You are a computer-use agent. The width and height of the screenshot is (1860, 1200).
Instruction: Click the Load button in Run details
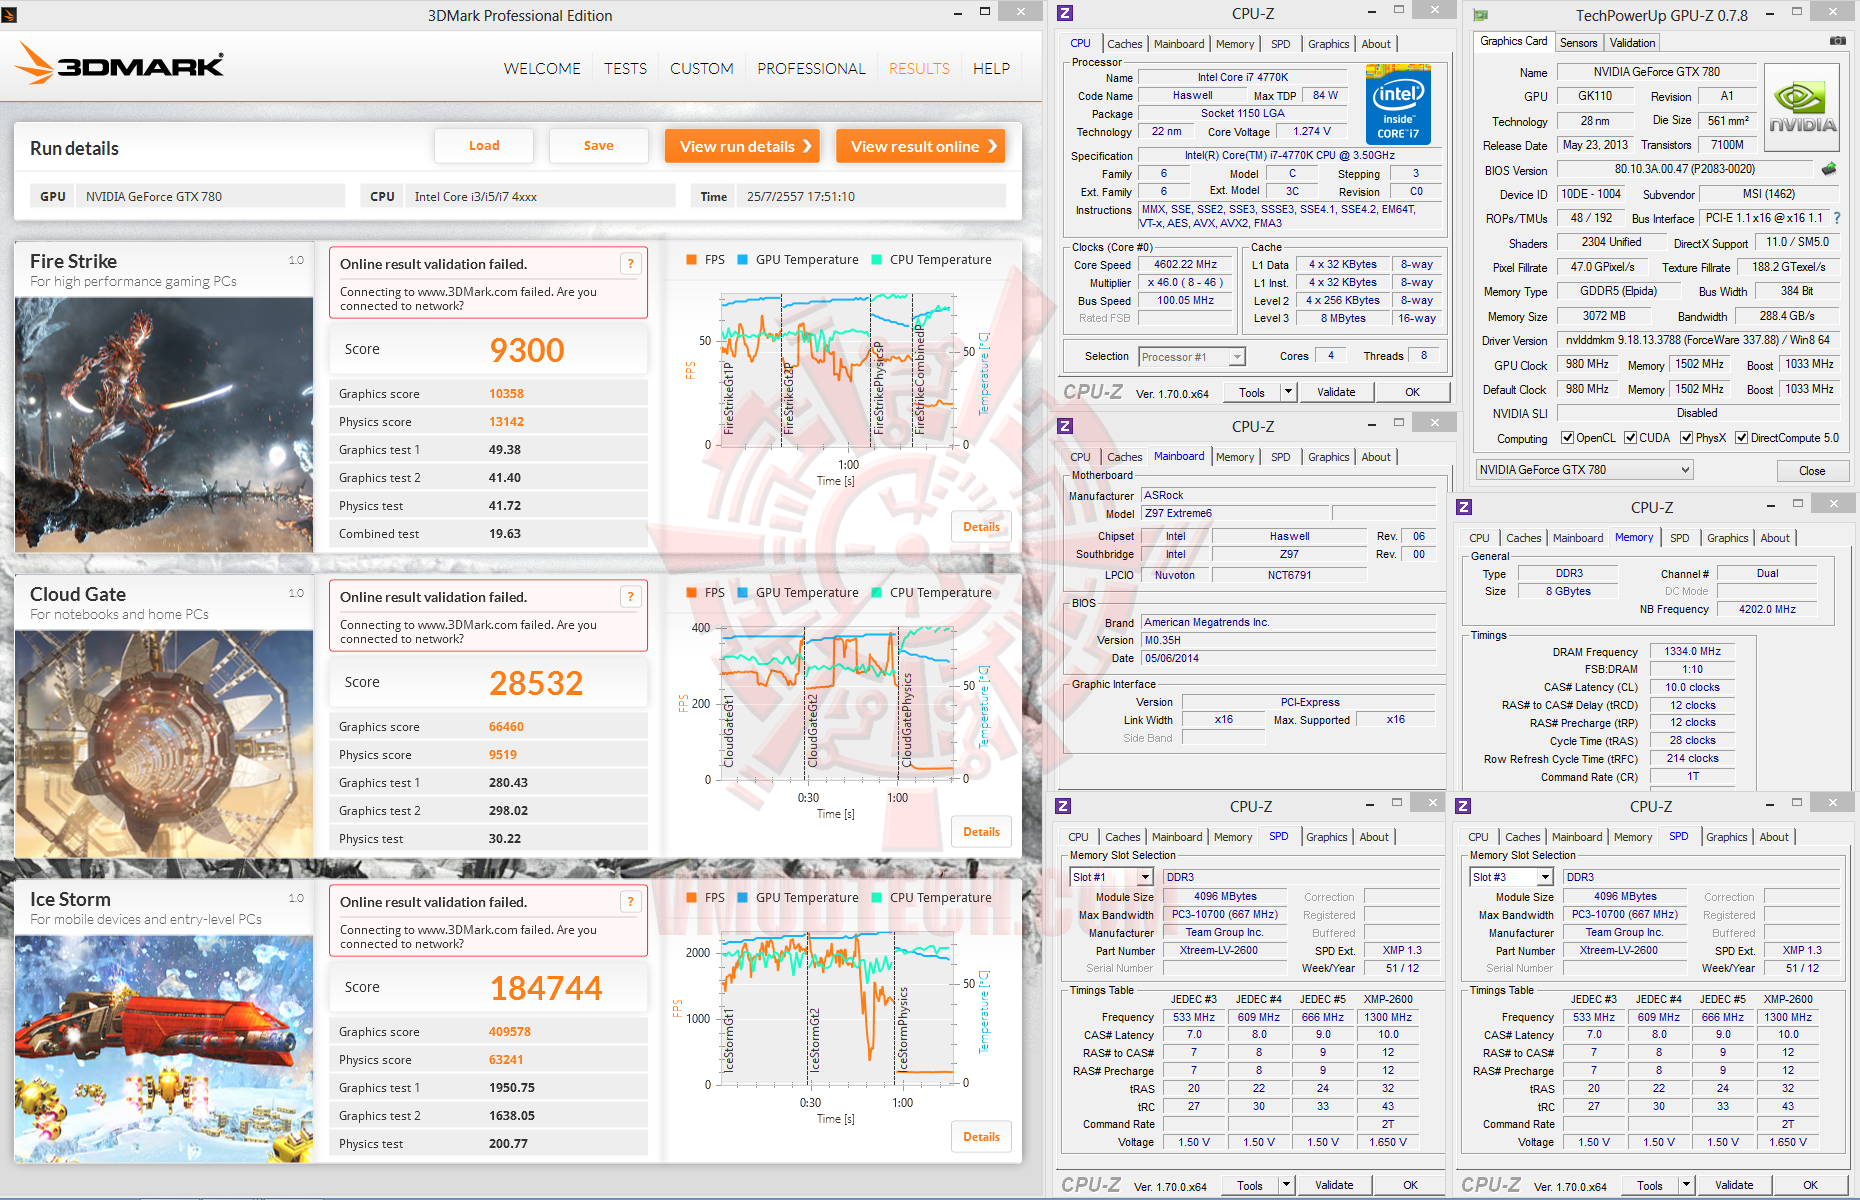click(484, 146)
